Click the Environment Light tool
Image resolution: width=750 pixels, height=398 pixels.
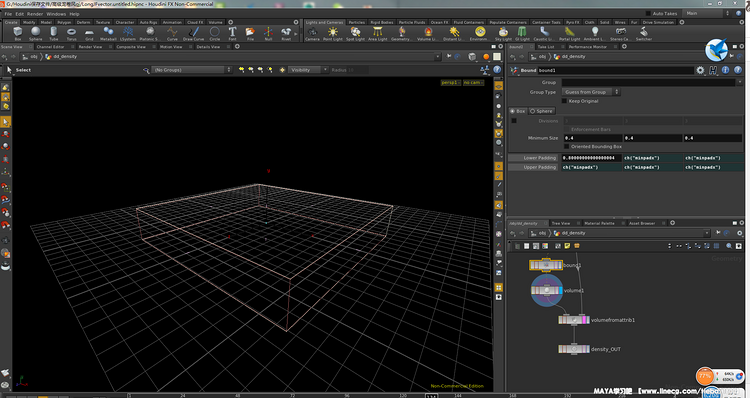coord(479,33)
